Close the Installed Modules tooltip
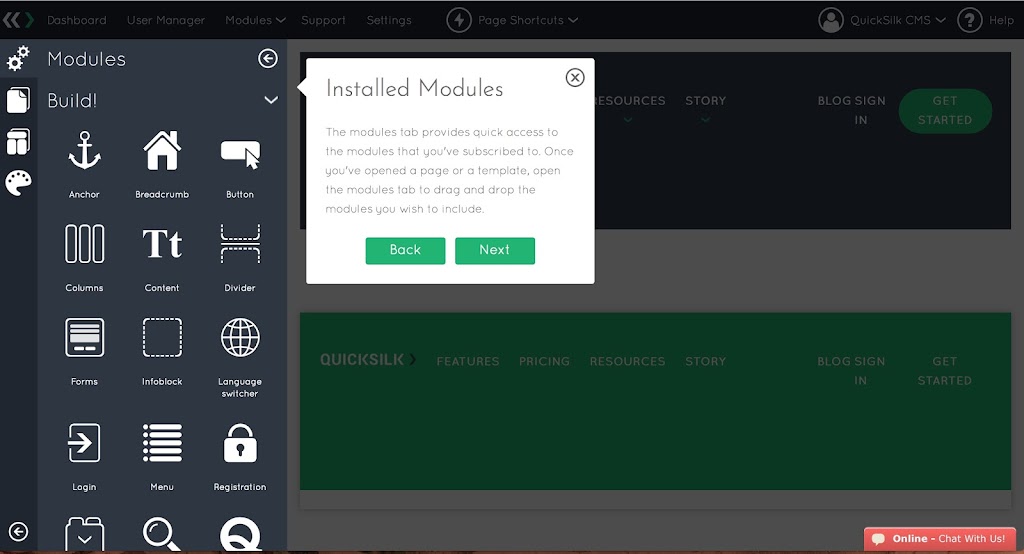 point(575,78)
